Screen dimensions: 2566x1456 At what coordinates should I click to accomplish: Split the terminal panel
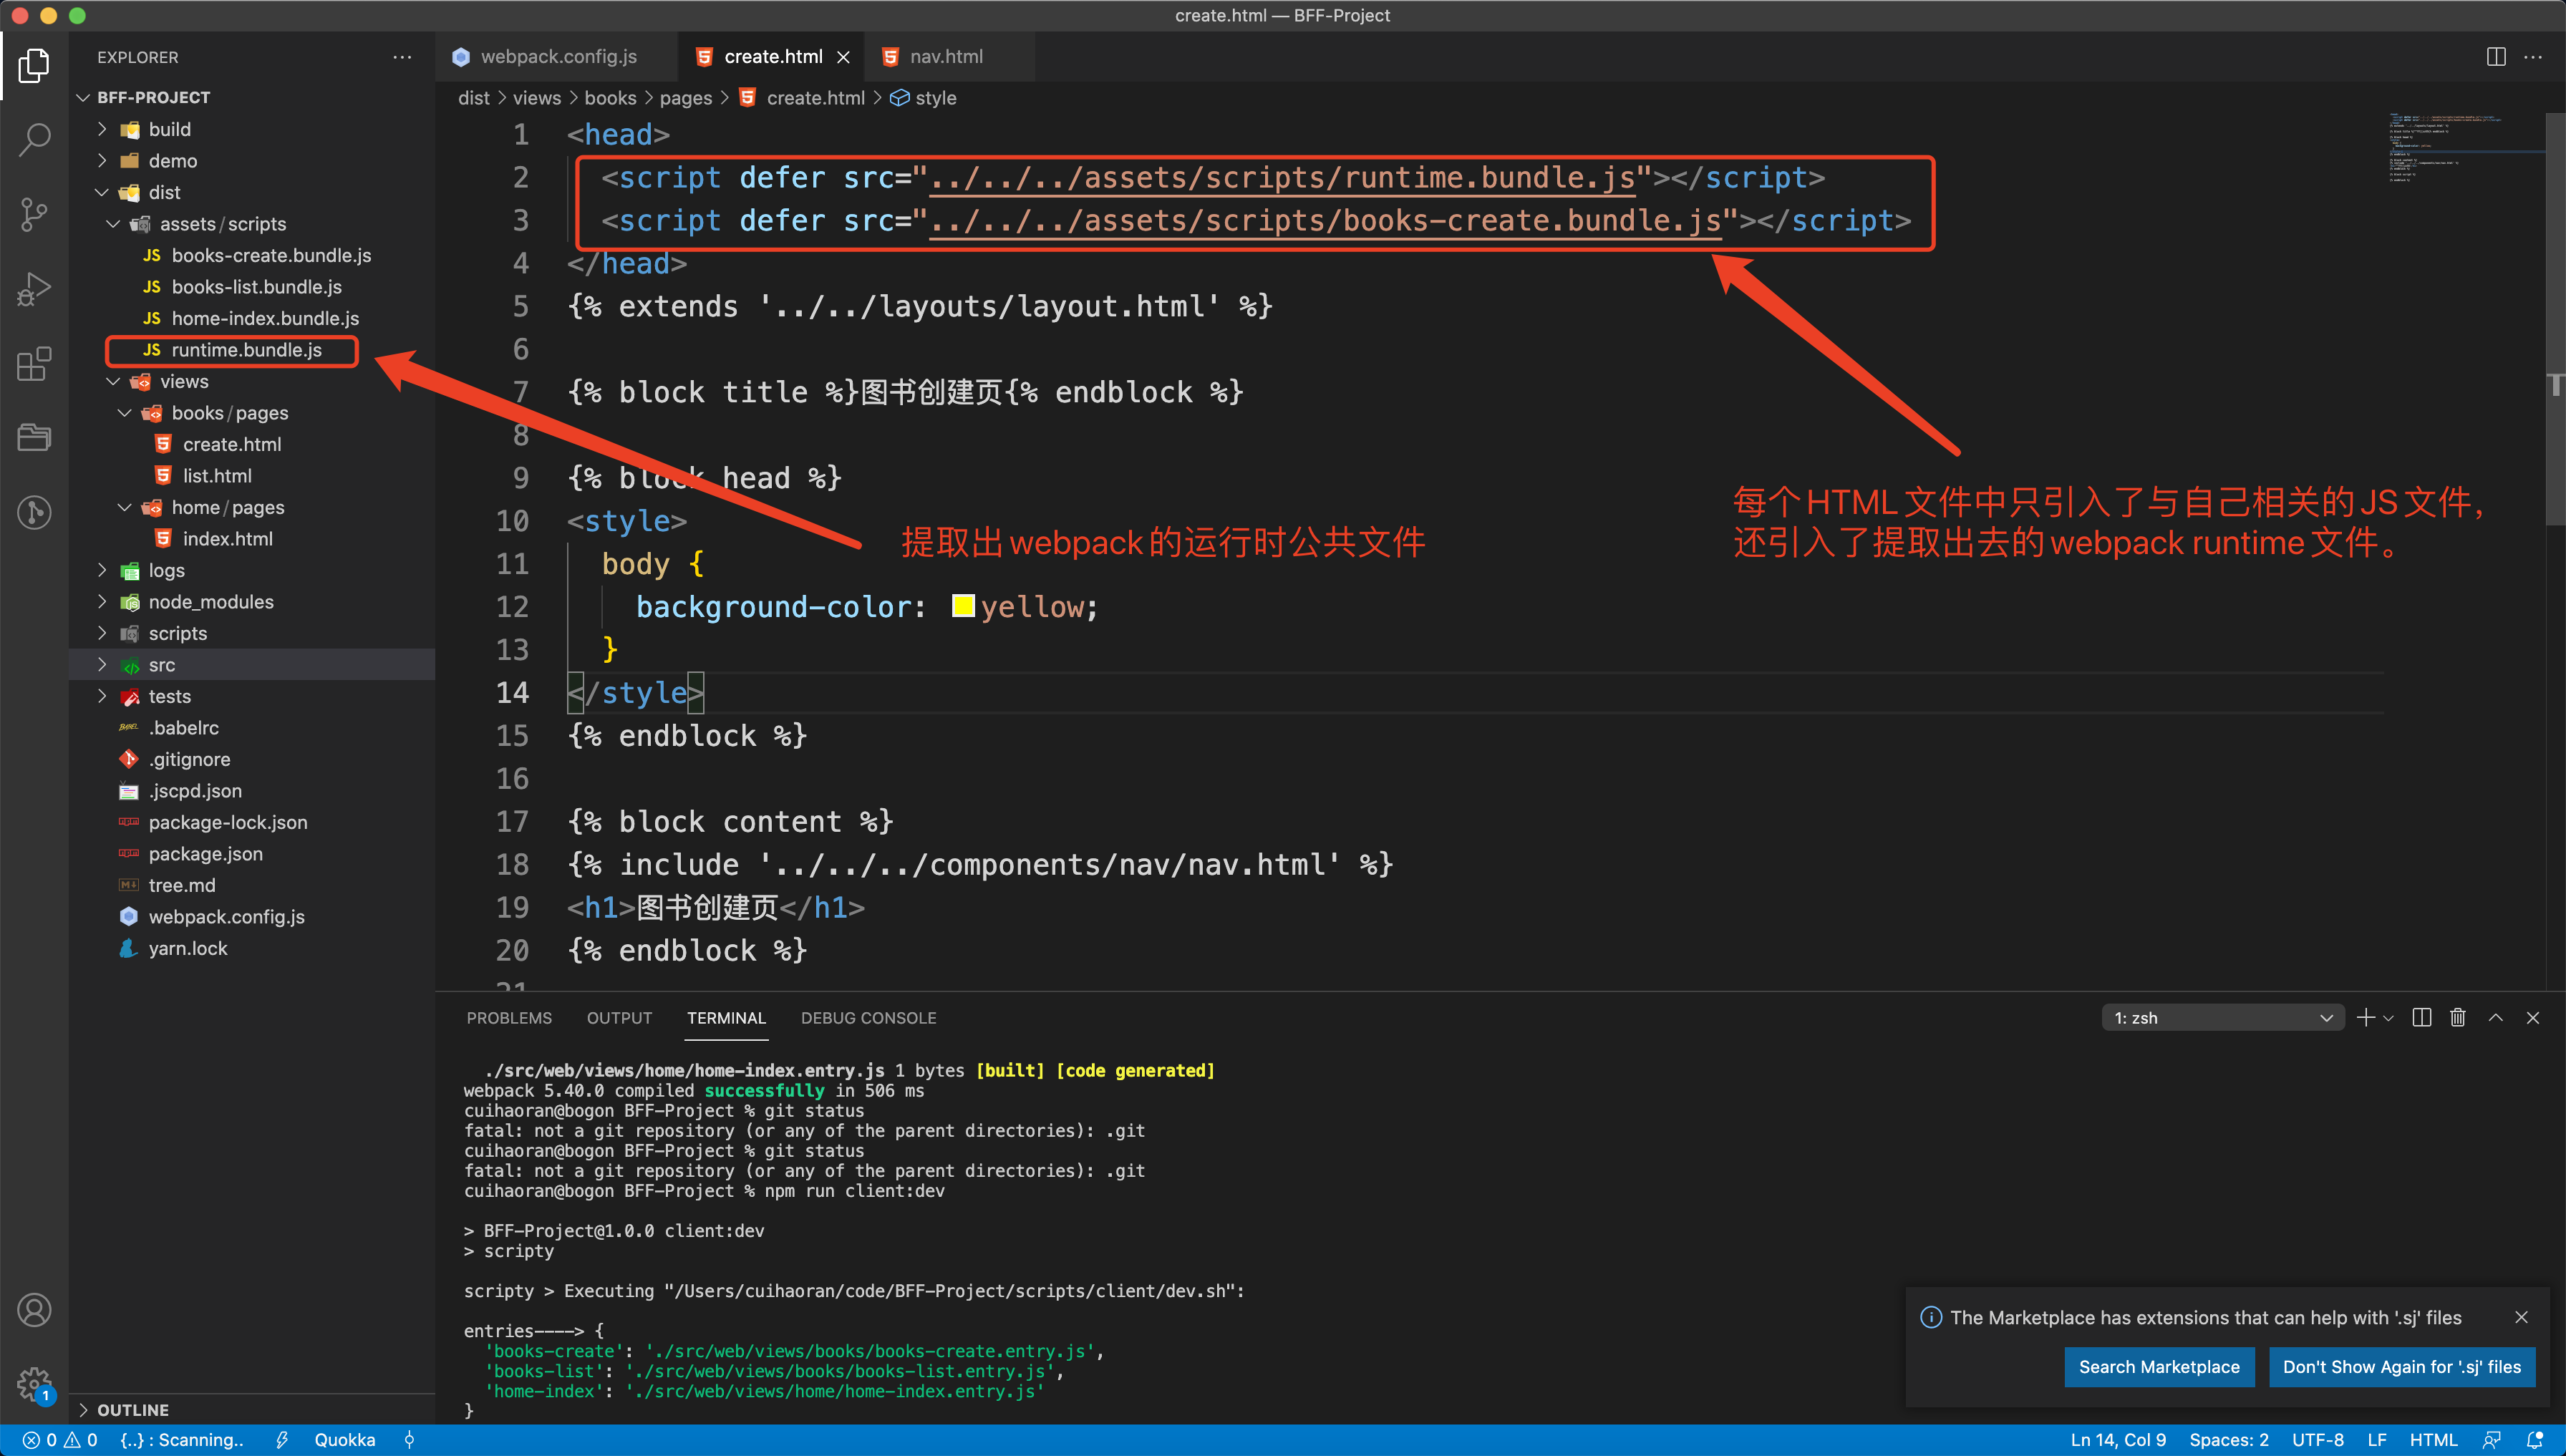click(2421, 1018)
